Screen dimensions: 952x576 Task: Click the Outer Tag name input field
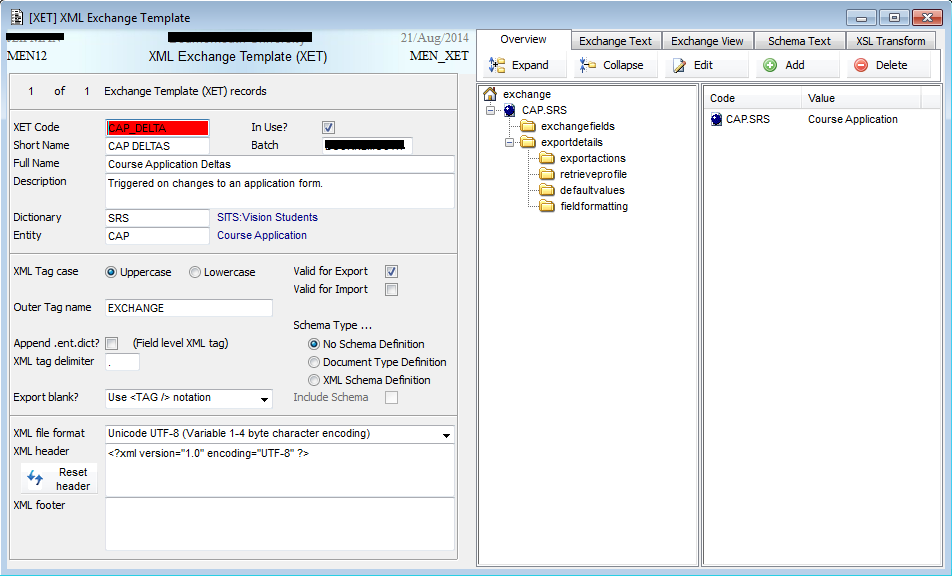pos(188,308)
